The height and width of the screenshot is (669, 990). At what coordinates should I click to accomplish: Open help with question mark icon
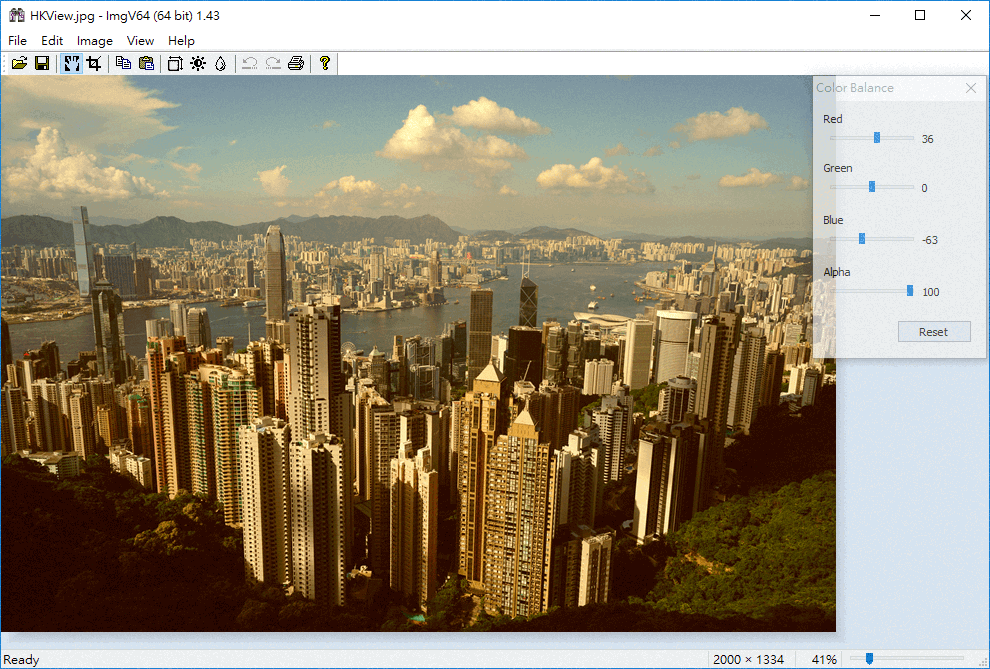tap(325, 63)
